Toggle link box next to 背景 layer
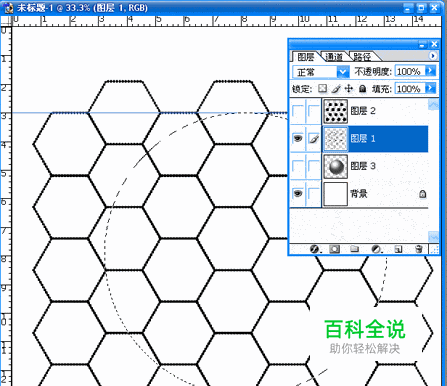 314,194
